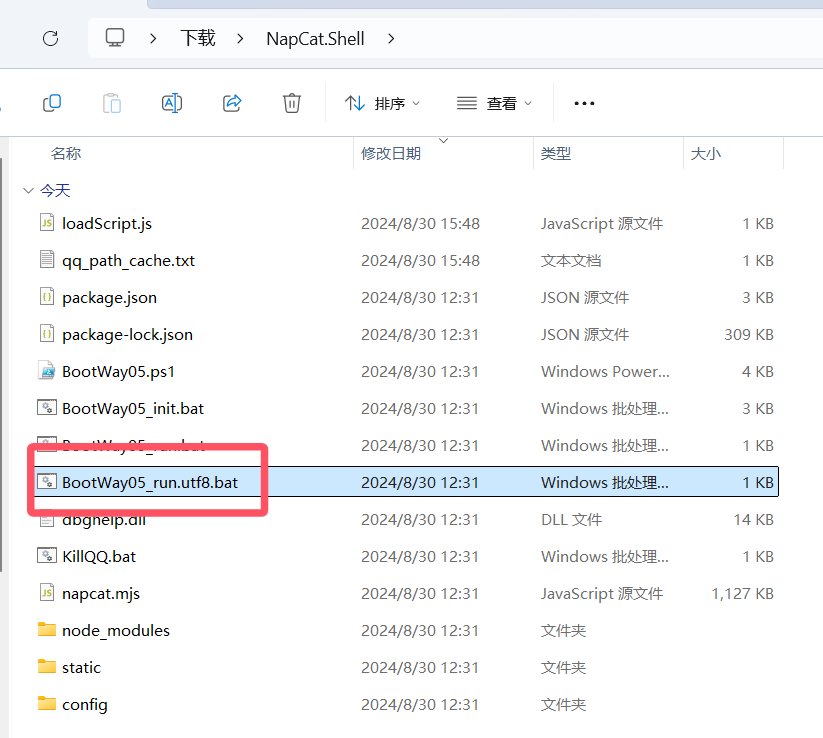Open the three-dots more options menu
This screenshot has height=738, width=823.
pos(584,103)
